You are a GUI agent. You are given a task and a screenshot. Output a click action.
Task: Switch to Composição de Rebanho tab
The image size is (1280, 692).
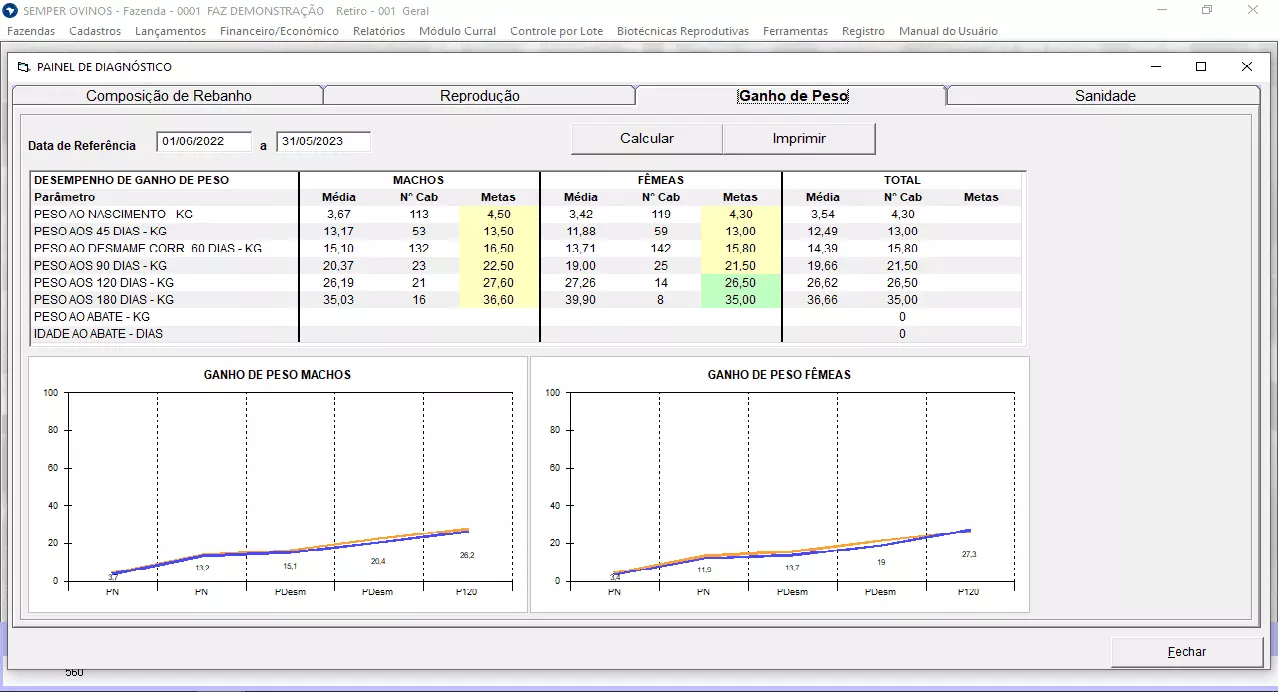pyautogui.click(x=168, y=96)
